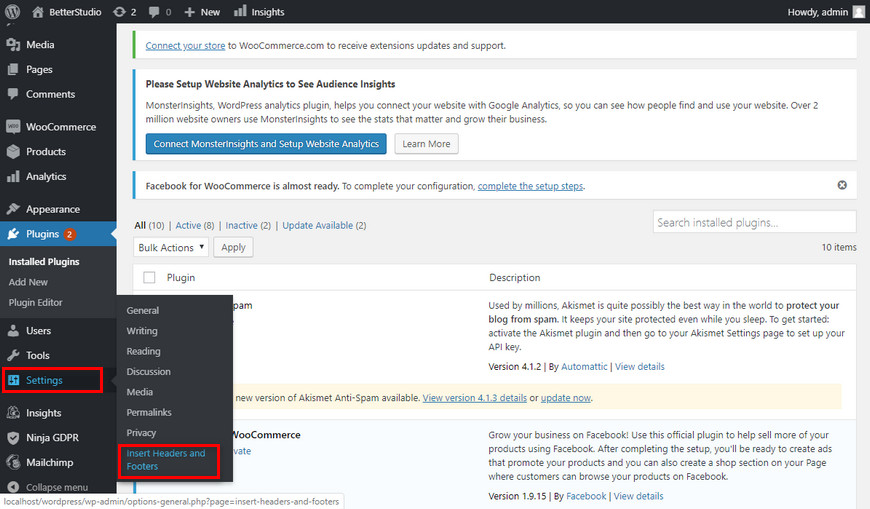Open the BetterStudio site home icon
Screen dimensions: 870x509
[38, 12]
